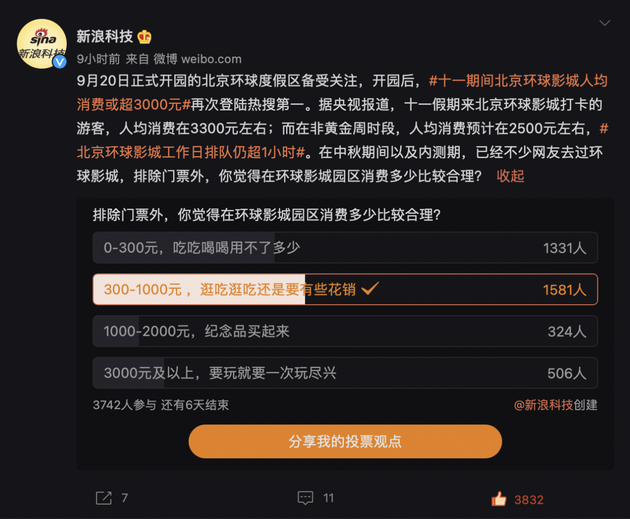Click the repost share icon
Screen dimensions: 630x519
coord(103,497)
